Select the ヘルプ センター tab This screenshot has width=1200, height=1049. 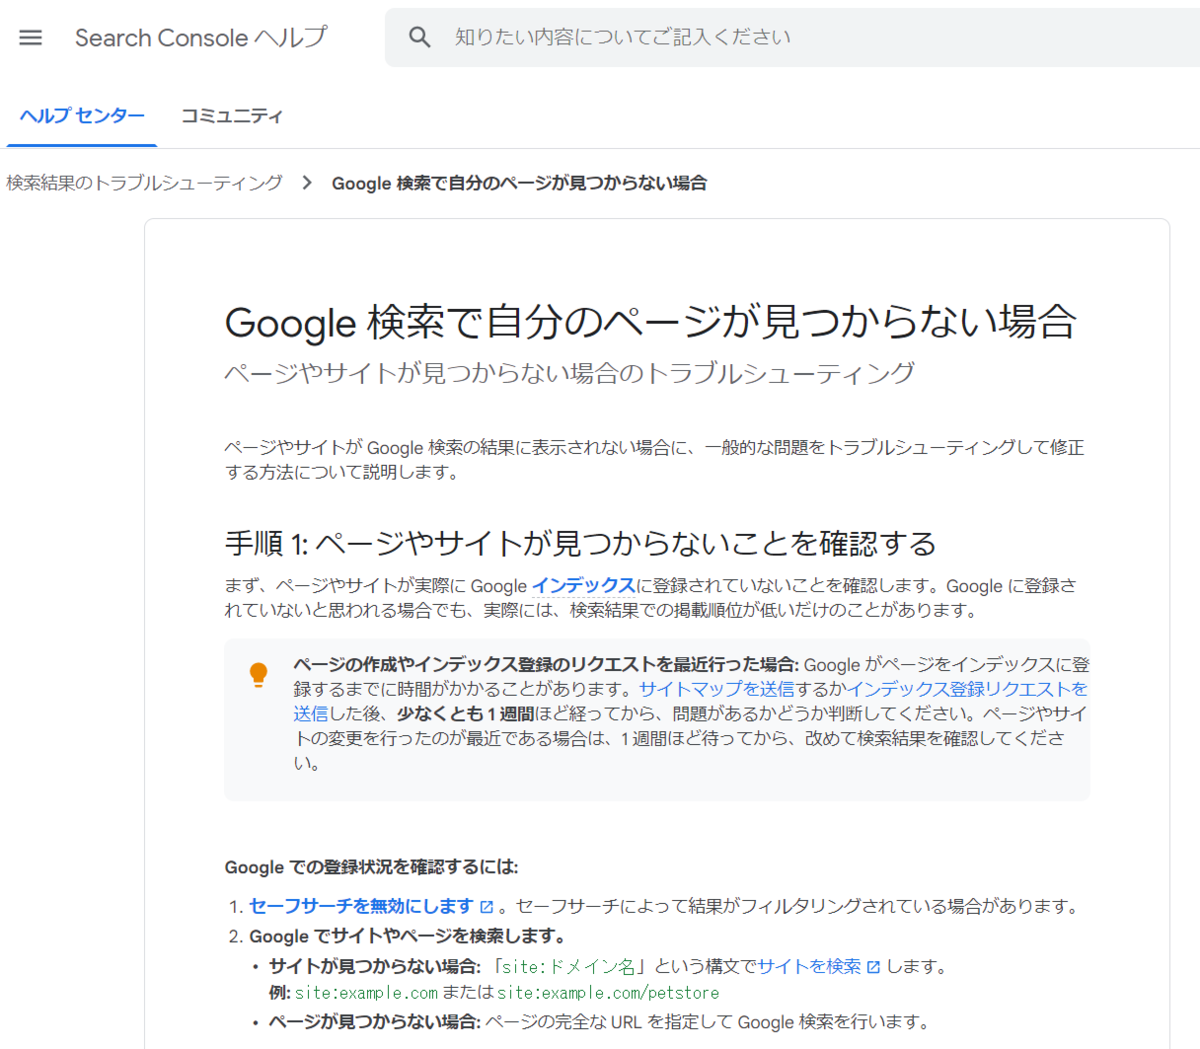click(x=82, y=116)
